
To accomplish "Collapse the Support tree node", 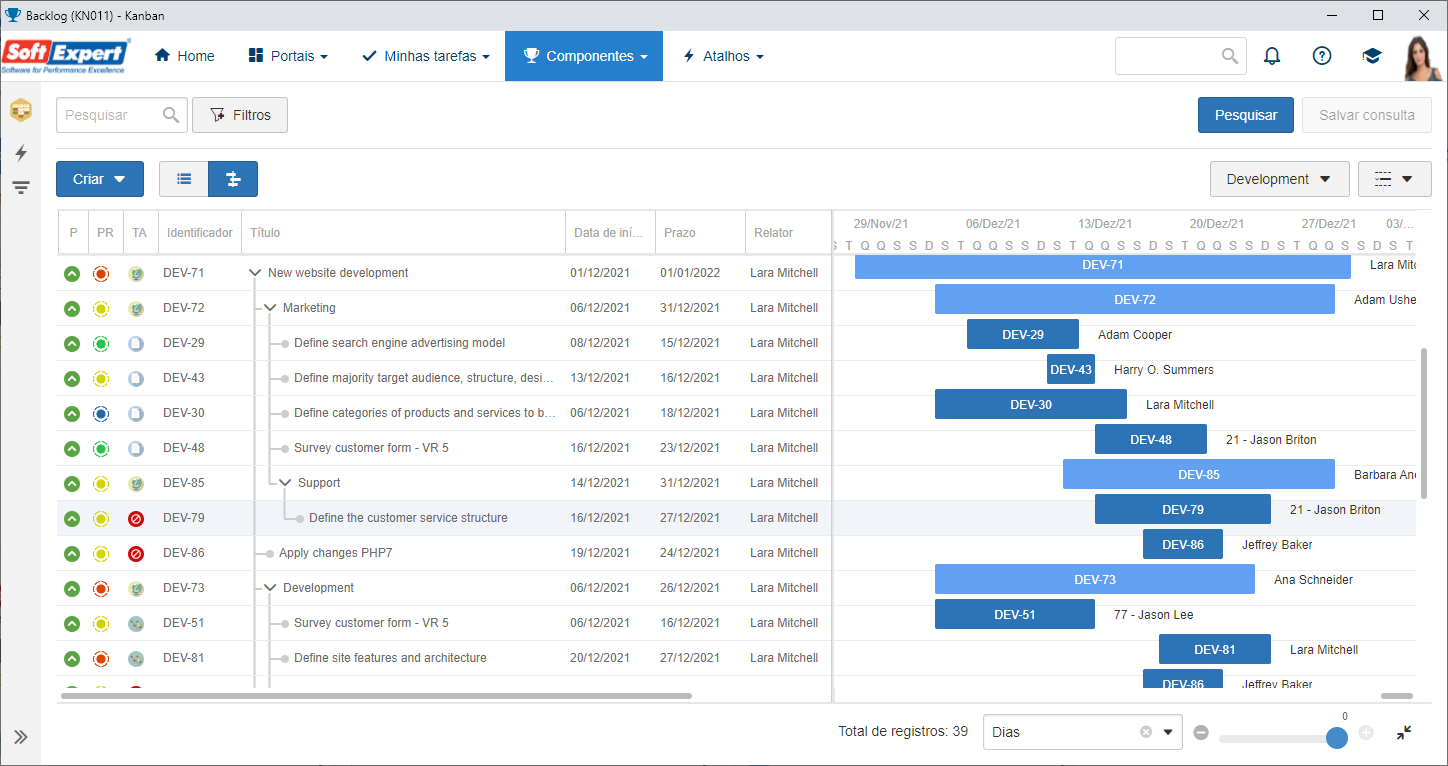I will 285,483.
